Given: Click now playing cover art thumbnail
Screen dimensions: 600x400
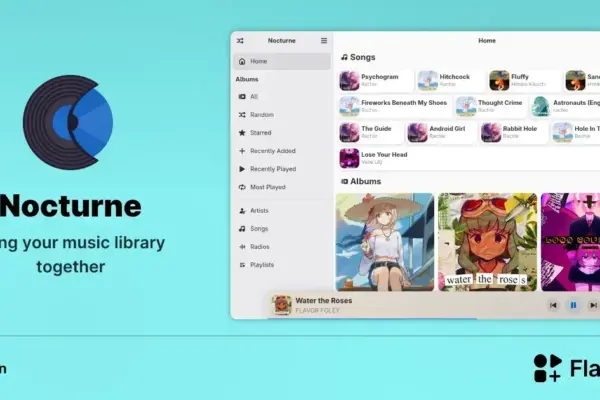Looking at the screenshot, I should [282, 305].
